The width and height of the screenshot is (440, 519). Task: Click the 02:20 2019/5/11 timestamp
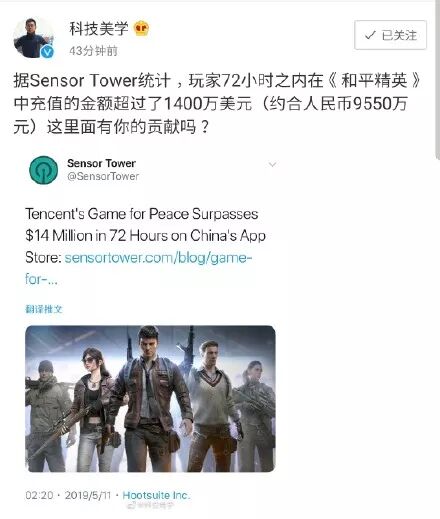coord(68,495)
